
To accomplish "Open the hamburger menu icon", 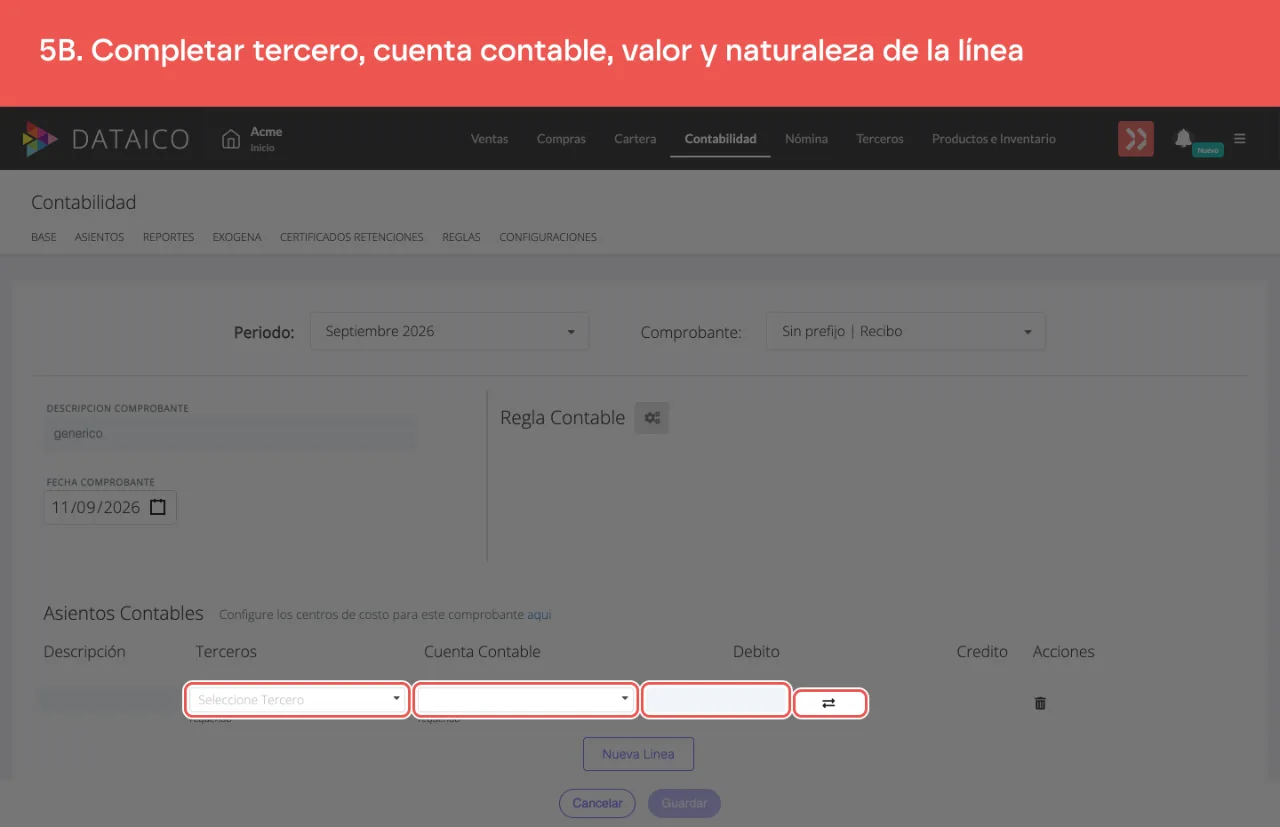I will click(x=1240, y=139).
